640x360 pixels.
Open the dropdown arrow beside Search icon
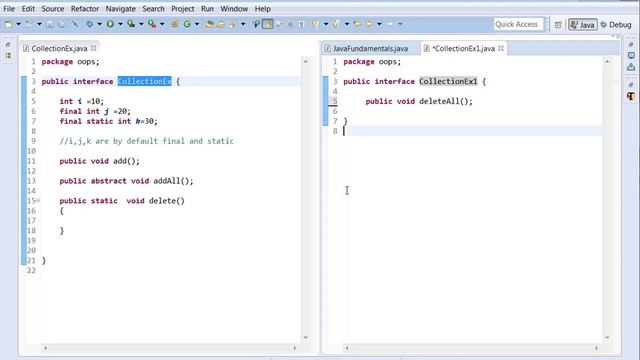(243, 24)
